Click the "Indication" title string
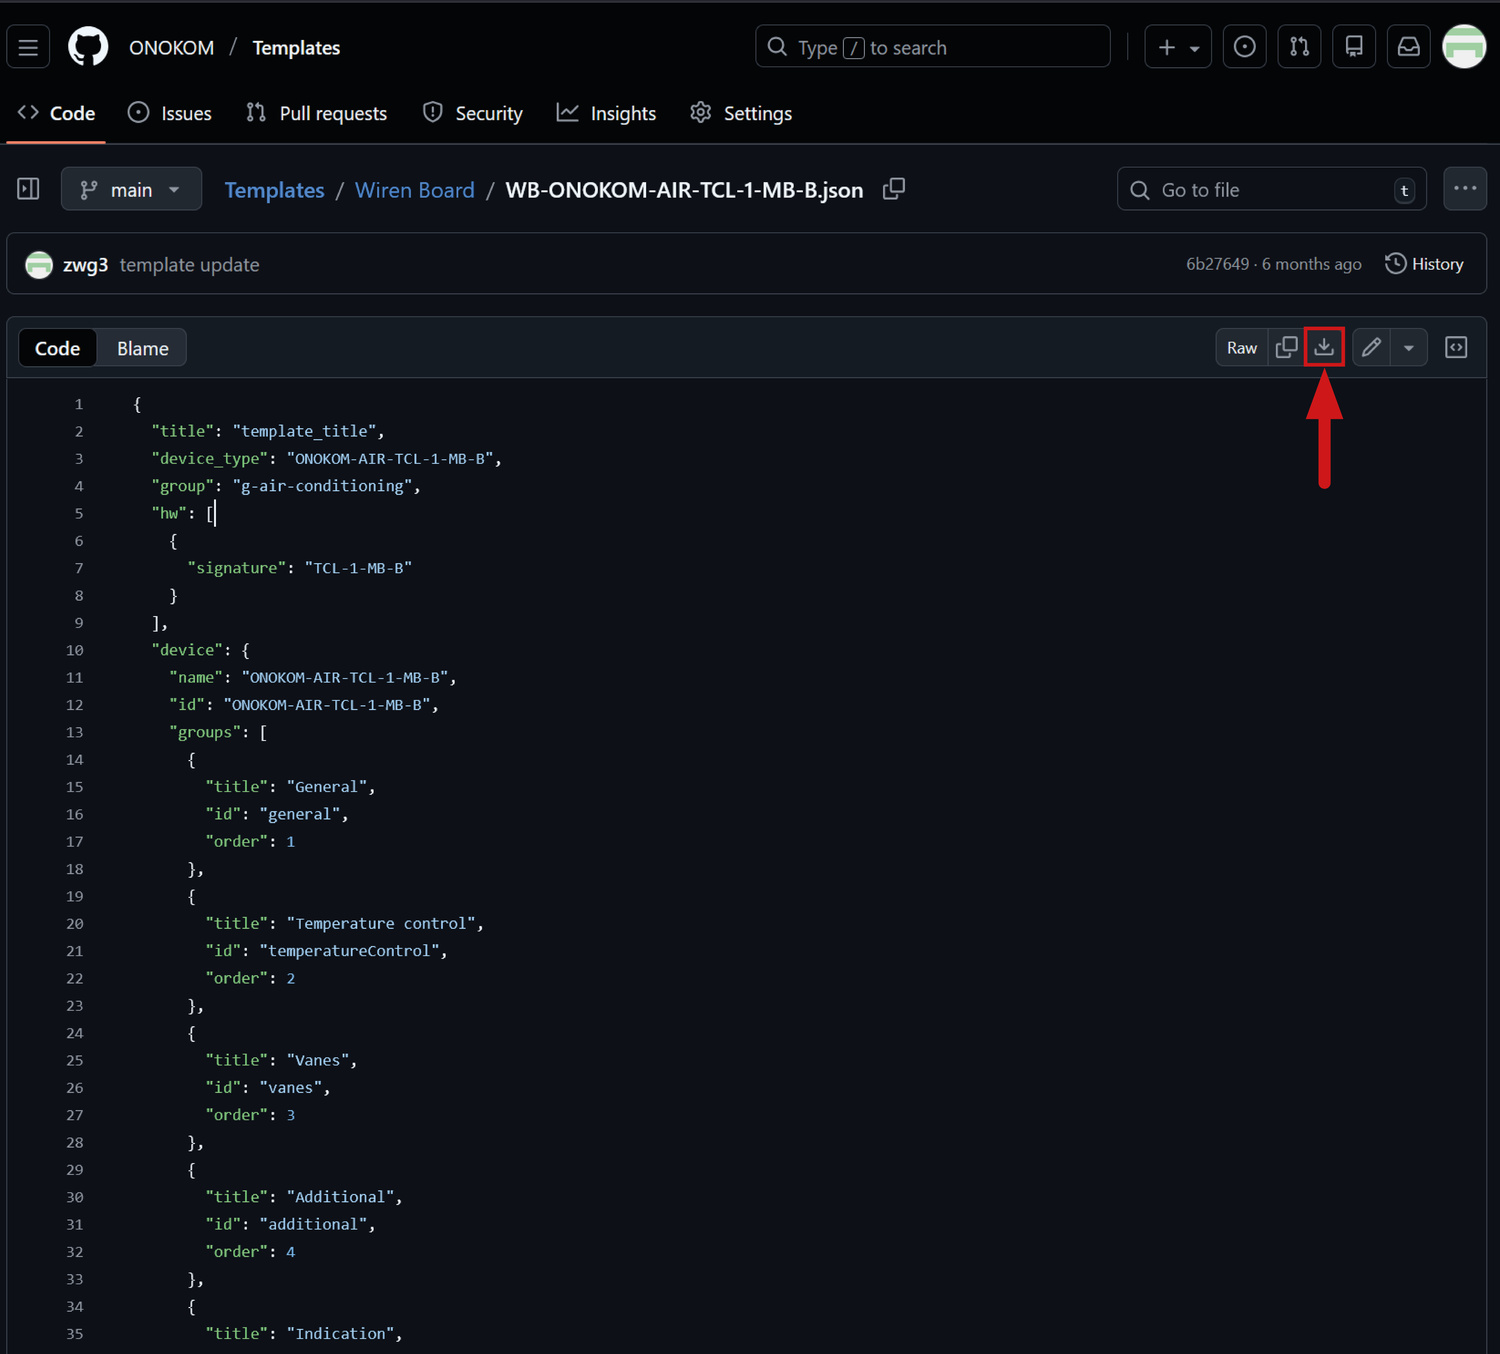The height and width of the screenshot is (1354, 1500). coord(340,1334)
